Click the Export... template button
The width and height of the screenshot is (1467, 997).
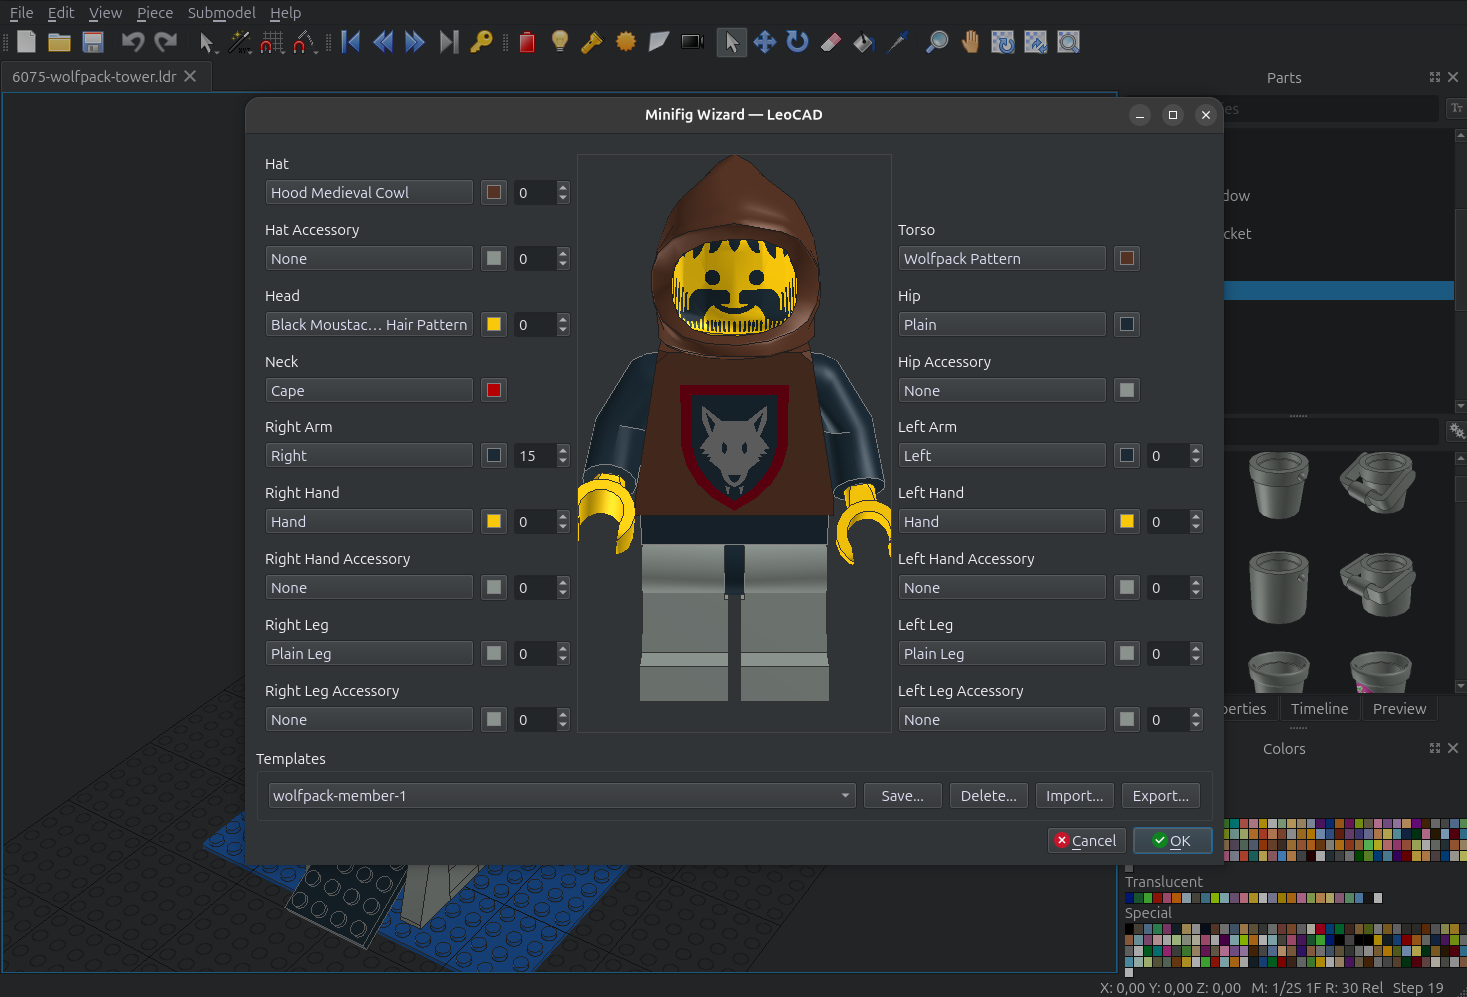pyautogui.click(x=1160, y=796)
